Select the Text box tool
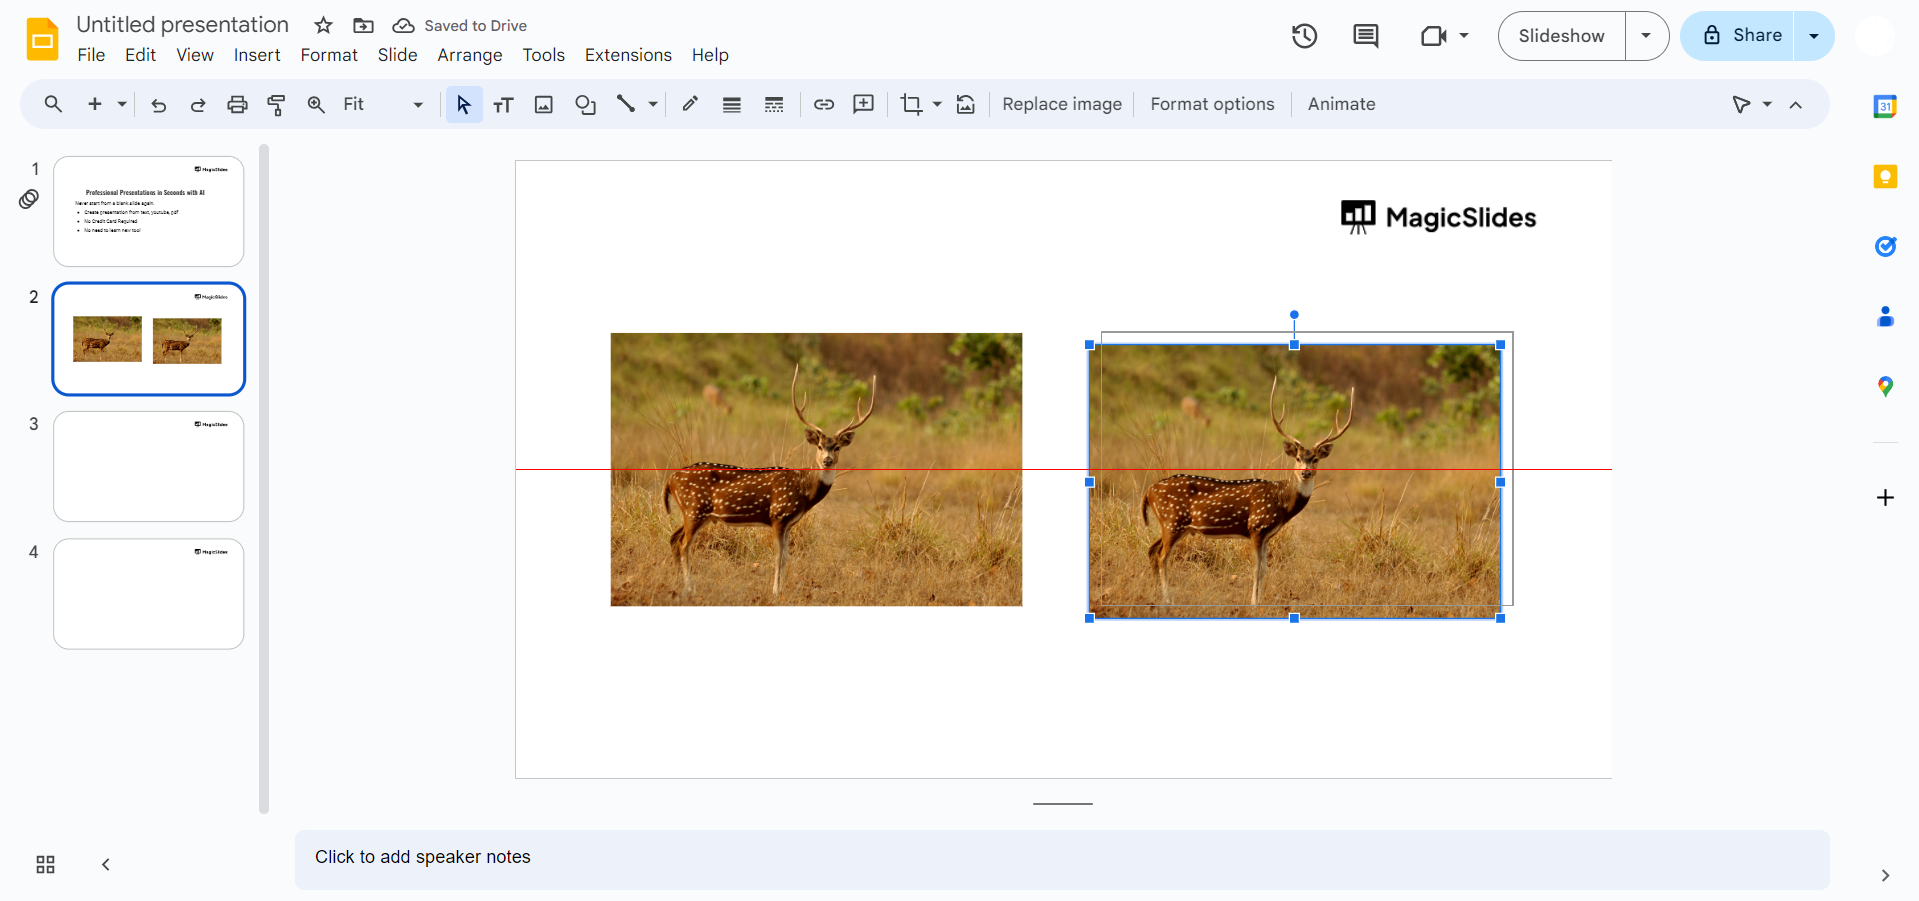Viewport: 1919px width, 901px height. coord(503,104)
